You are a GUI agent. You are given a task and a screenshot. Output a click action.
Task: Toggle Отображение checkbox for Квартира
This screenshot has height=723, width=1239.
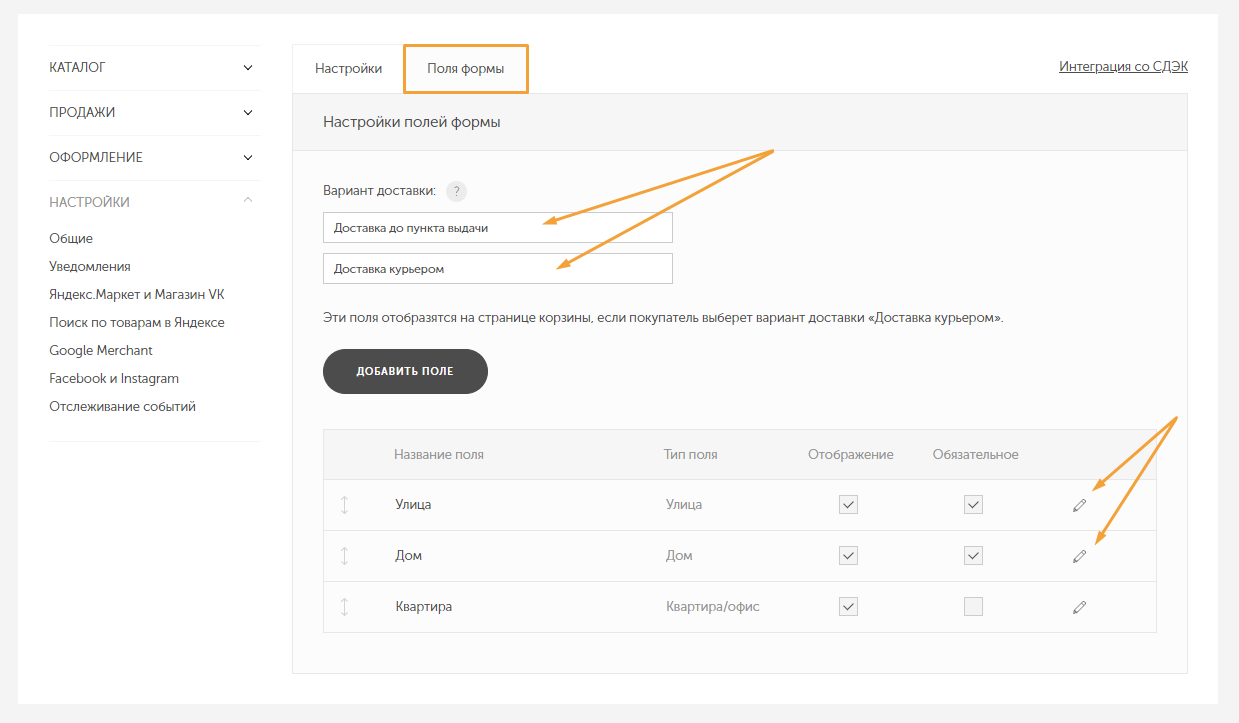pyautogui.click(x=848, y=607)
